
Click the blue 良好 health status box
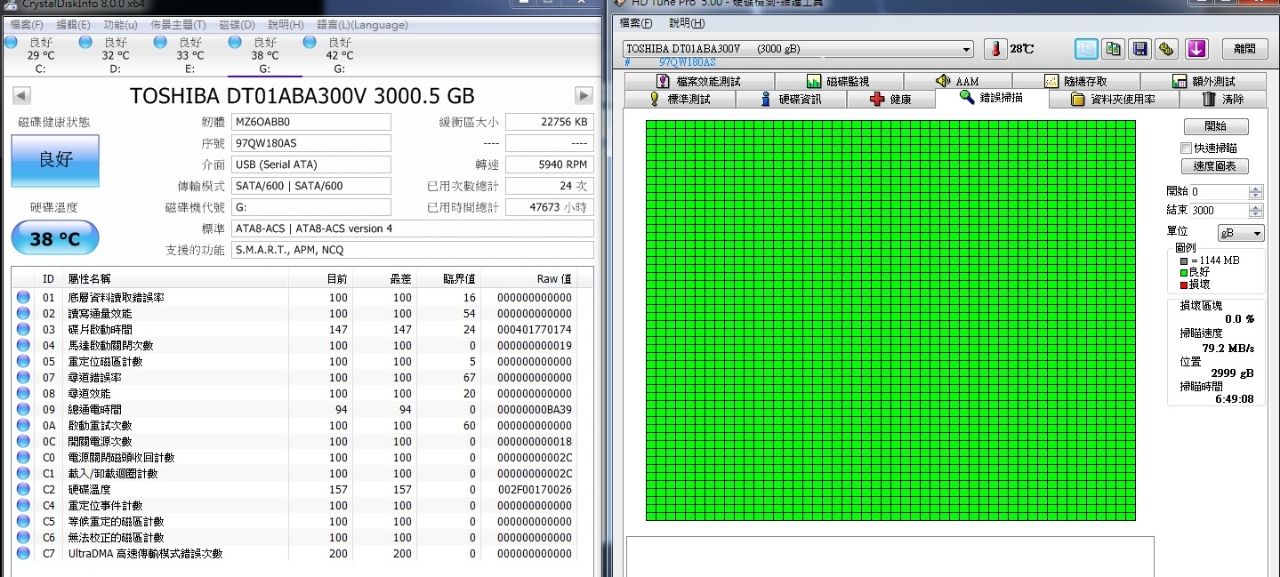(55, 160)
